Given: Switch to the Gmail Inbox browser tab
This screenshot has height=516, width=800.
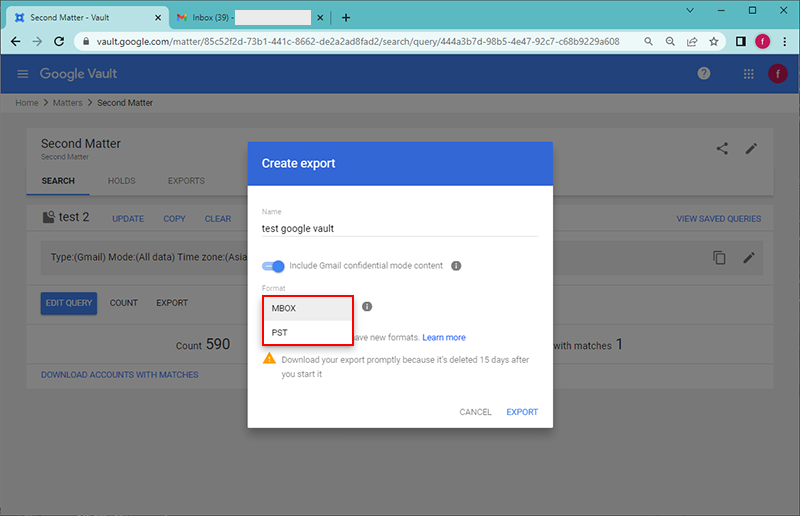Looking at the screenshot, I should (x=245, y=18).
